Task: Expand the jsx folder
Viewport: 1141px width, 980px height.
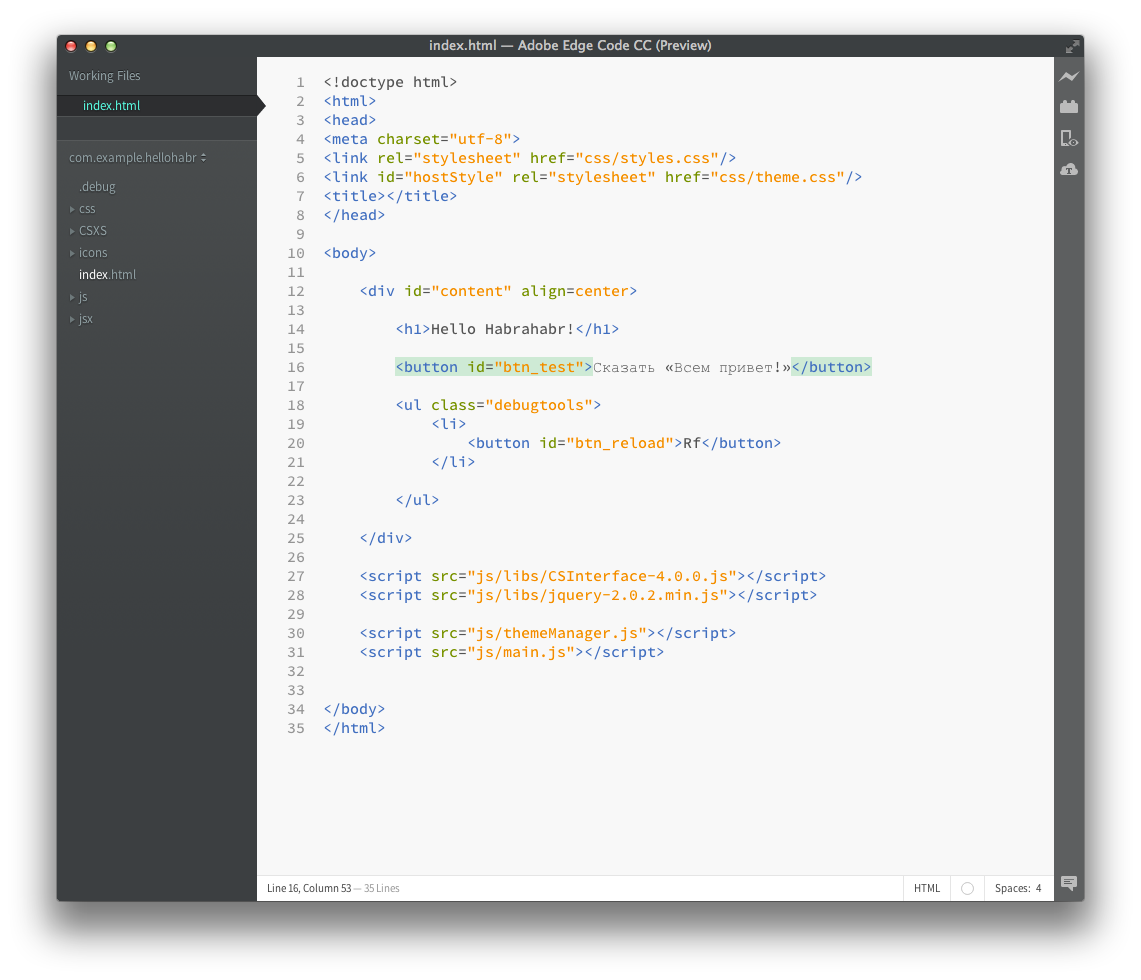Action: (72, 319)
